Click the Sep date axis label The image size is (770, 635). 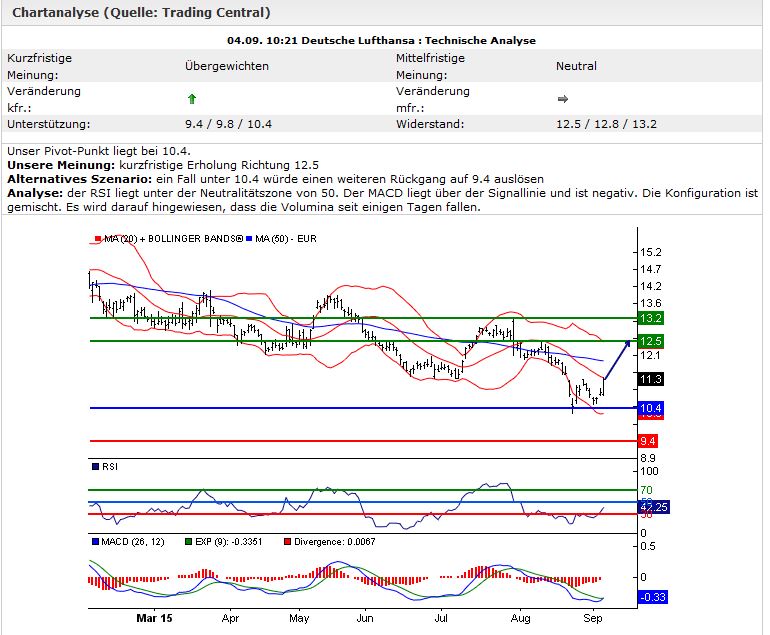point(593,618)
